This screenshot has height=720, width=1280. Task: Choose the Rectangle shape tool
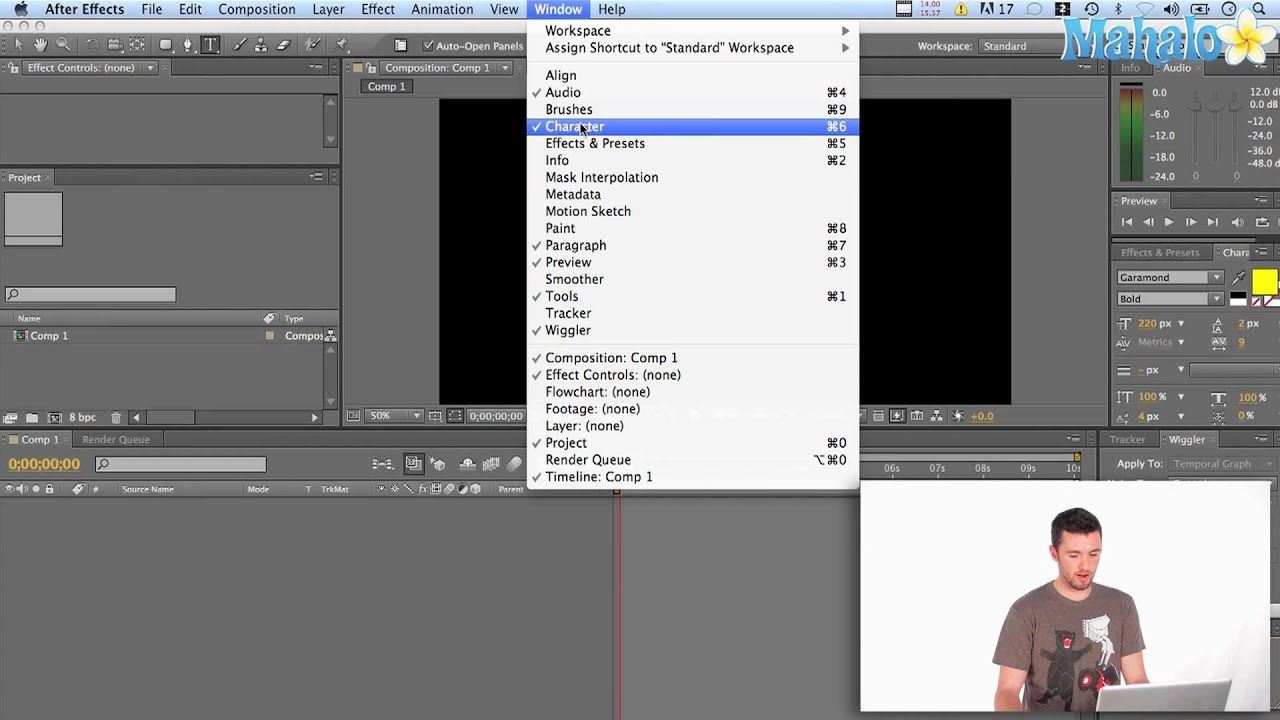pos(166,45)
